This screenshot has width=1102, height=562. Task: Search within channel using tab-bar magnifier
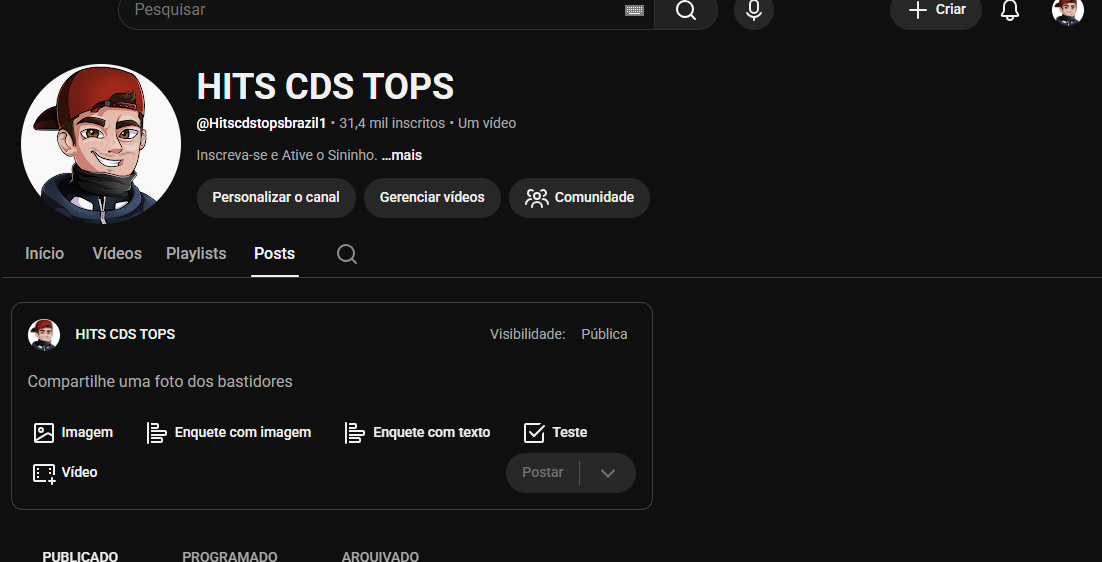pyautogui.click(x=346, y=254)
